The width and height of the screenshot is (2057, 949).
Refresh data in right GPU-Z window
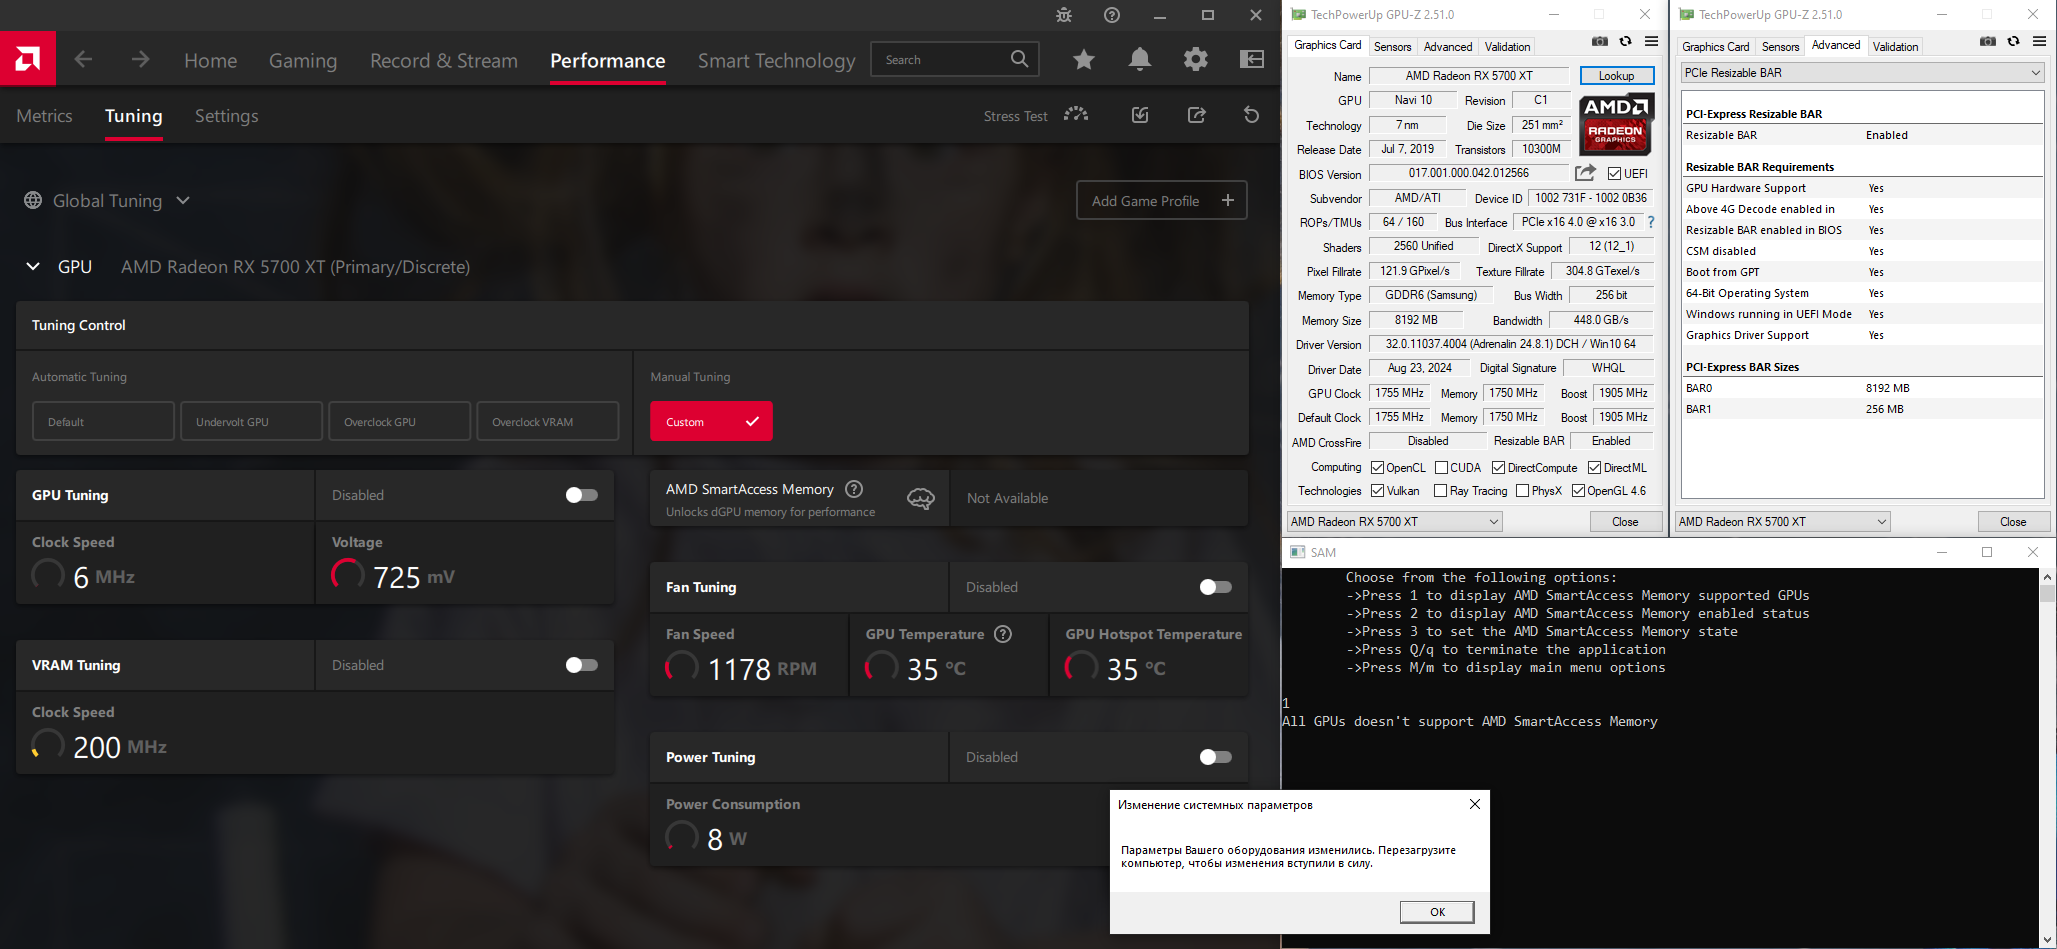tap(2014, 42)
